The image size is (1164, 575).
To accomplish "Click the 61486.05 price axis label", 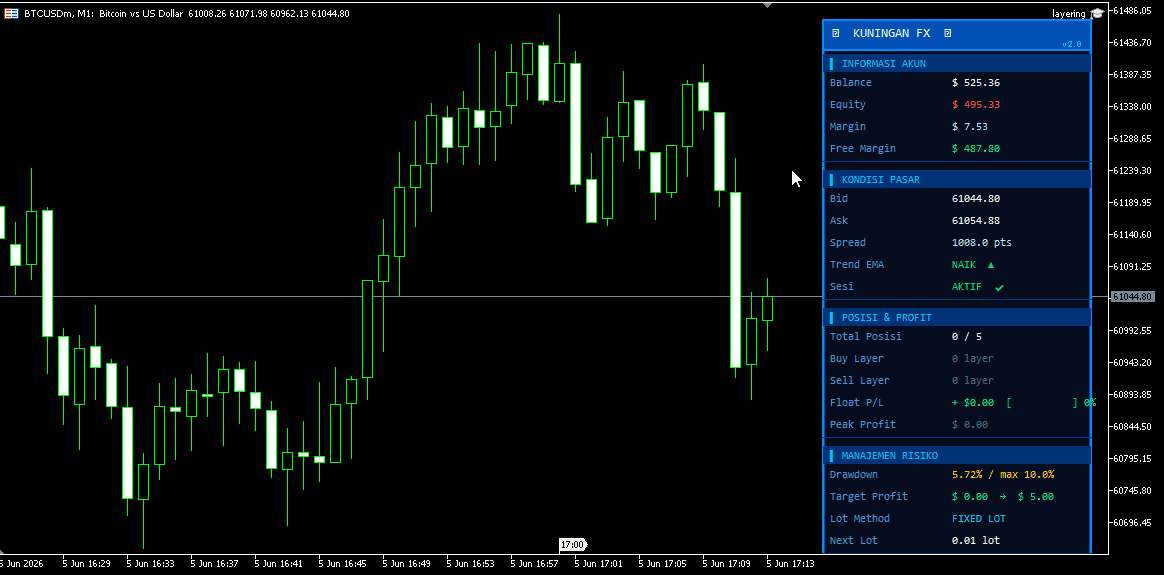I will coord(1133,10).
